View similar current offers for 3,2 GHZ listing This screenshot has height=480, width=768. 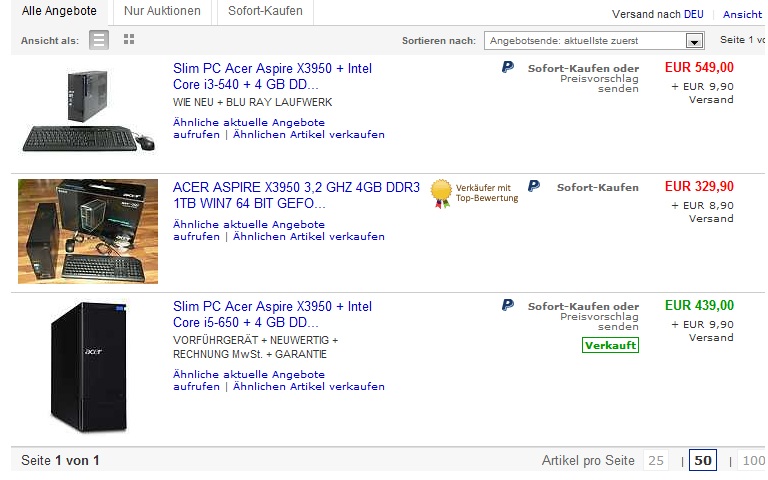coord(248,230)
